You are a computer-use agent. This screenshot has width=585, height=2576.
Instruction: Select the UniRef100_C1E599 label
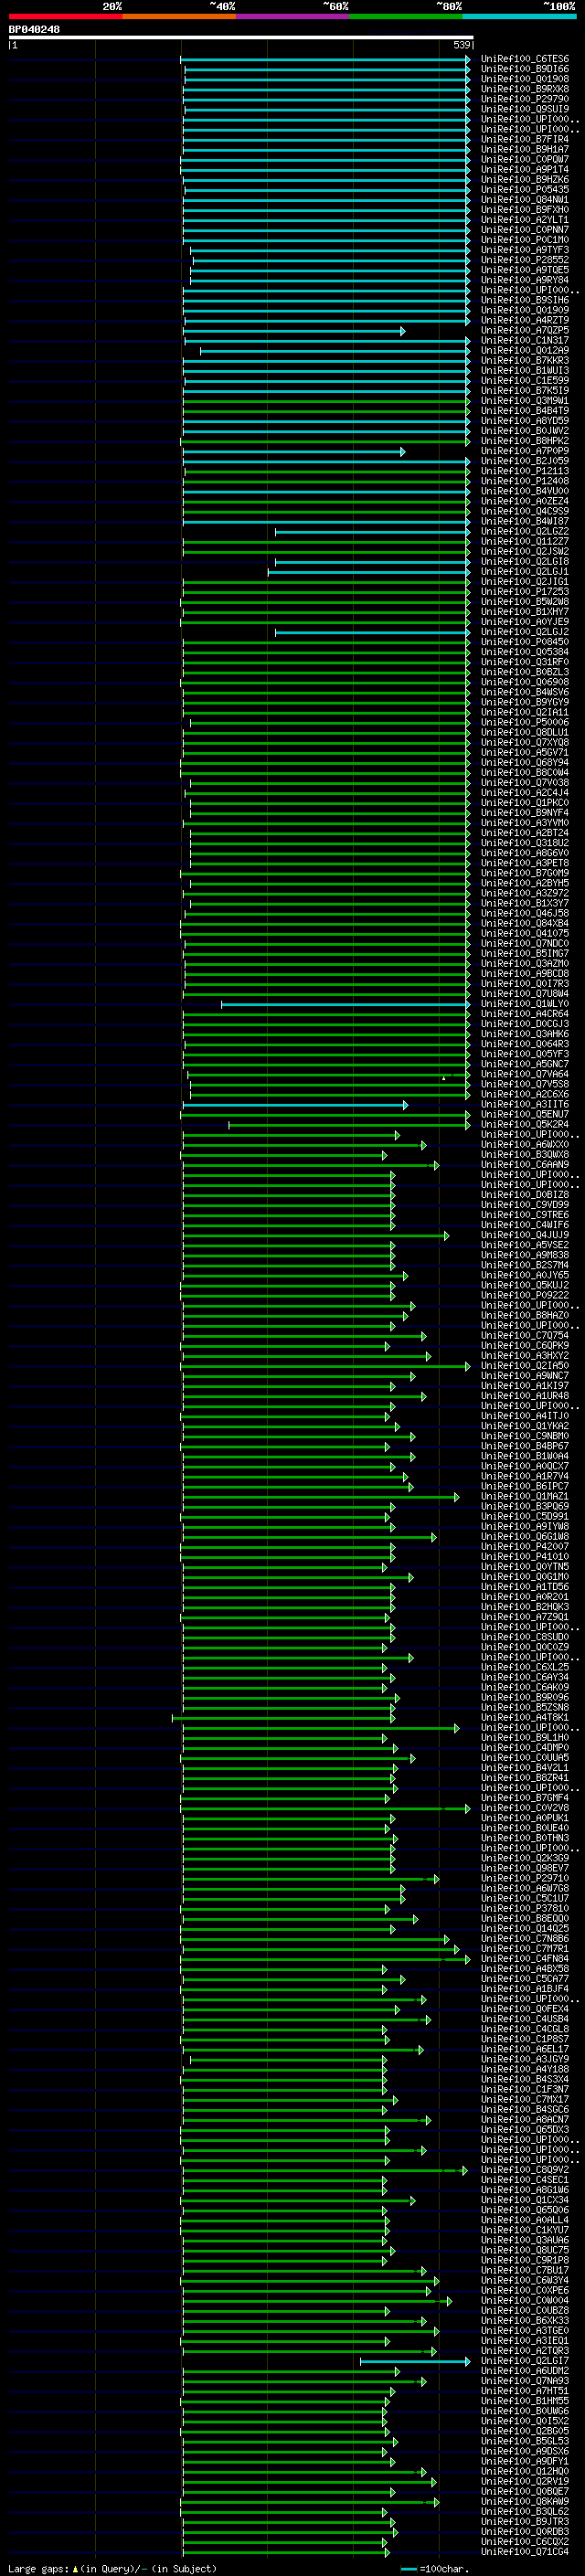[x=525, y=380]
